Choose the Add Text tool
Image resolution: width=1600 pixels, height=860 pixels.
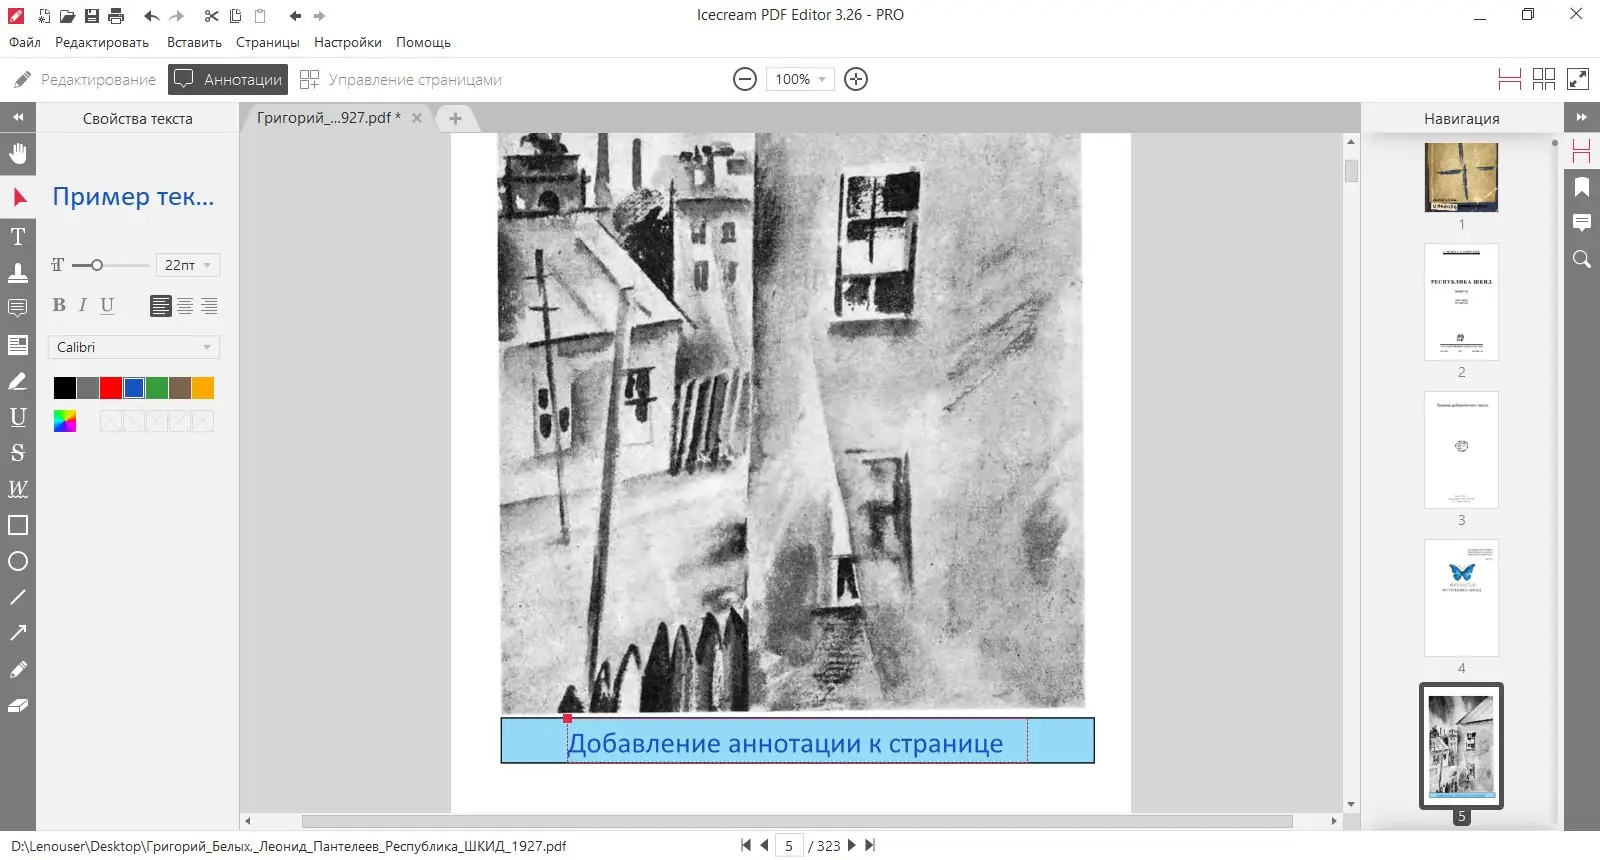pos(18,237)
